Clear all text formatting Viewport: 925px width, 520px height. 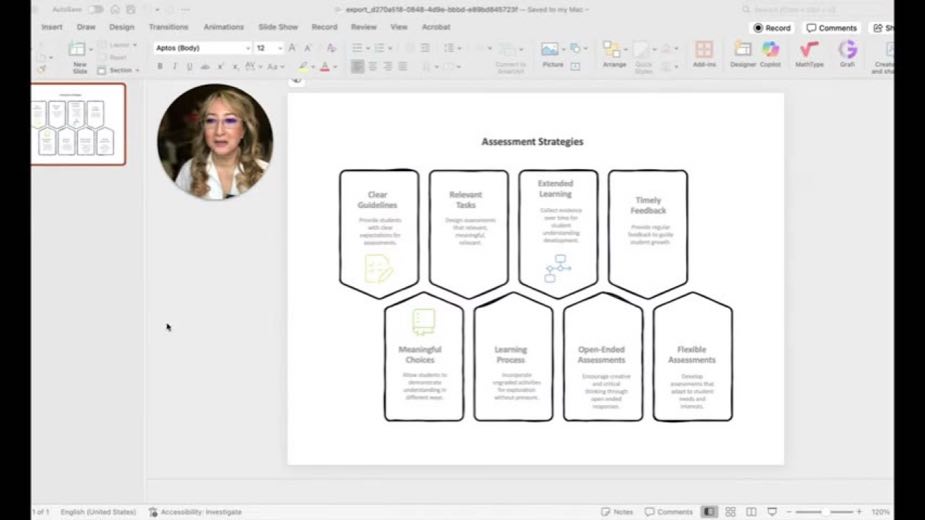tap(331, 48)
